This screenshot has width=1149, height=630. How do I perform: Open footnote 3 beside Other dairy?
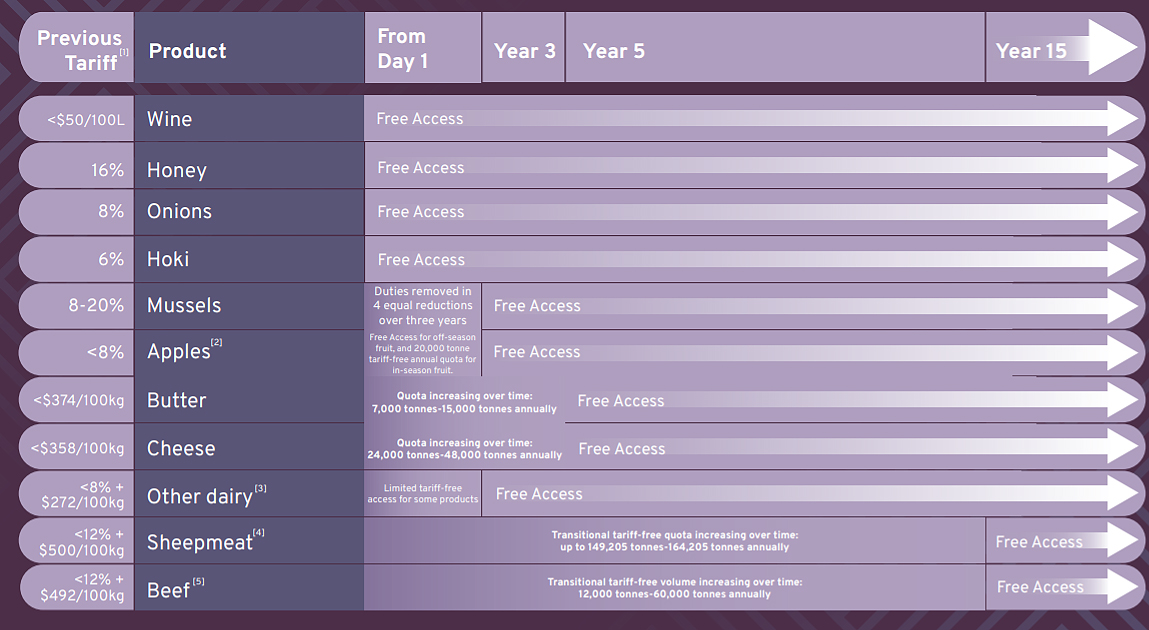tap(260, 488)
